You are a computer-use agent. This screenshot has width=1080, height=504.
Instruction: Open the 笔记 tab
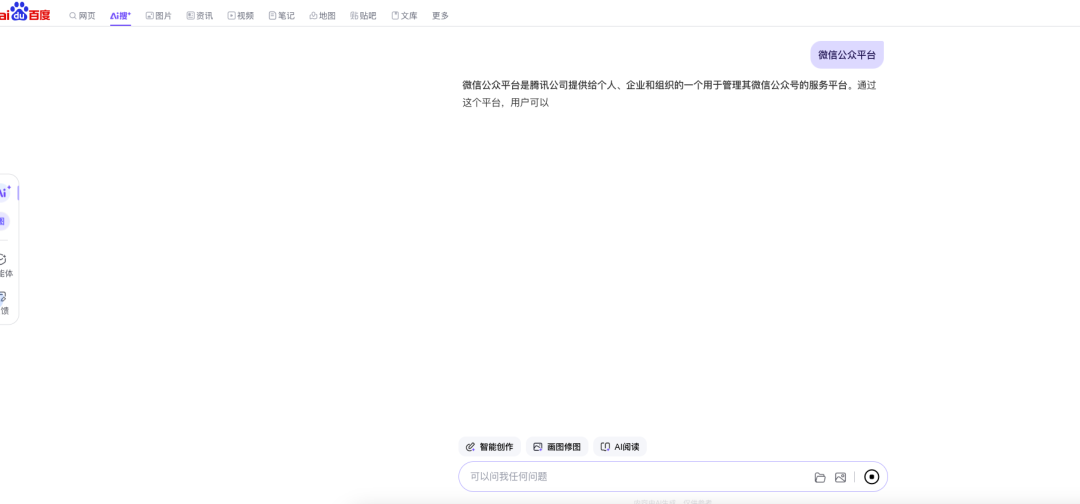(282, 15)
